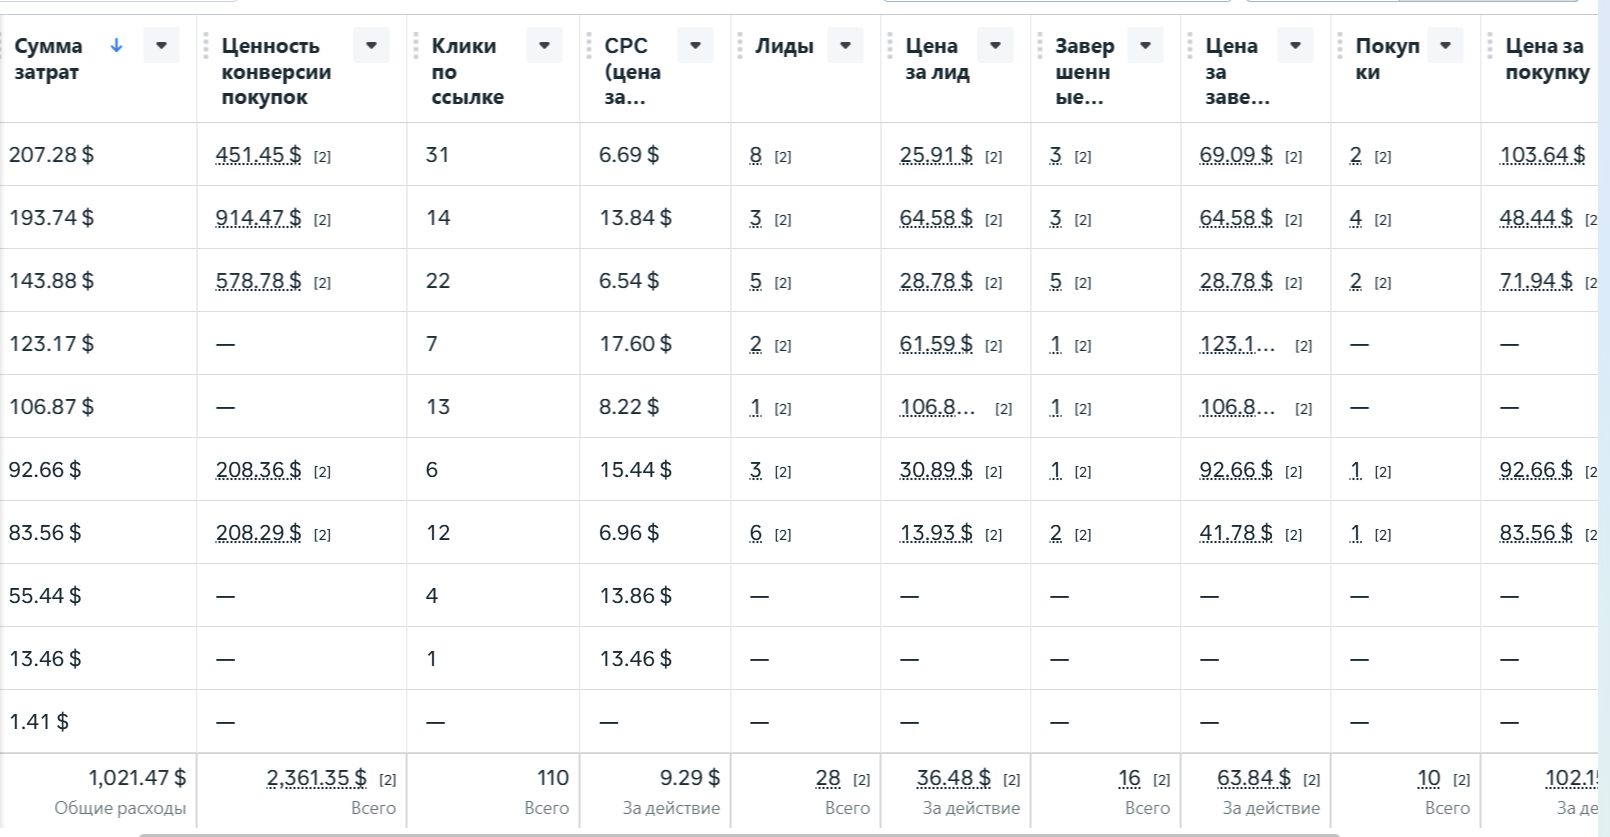The height and width of the screenshot is (837, 1610).
Task: Click the Цена за покупку column header
Action: 1546,59
